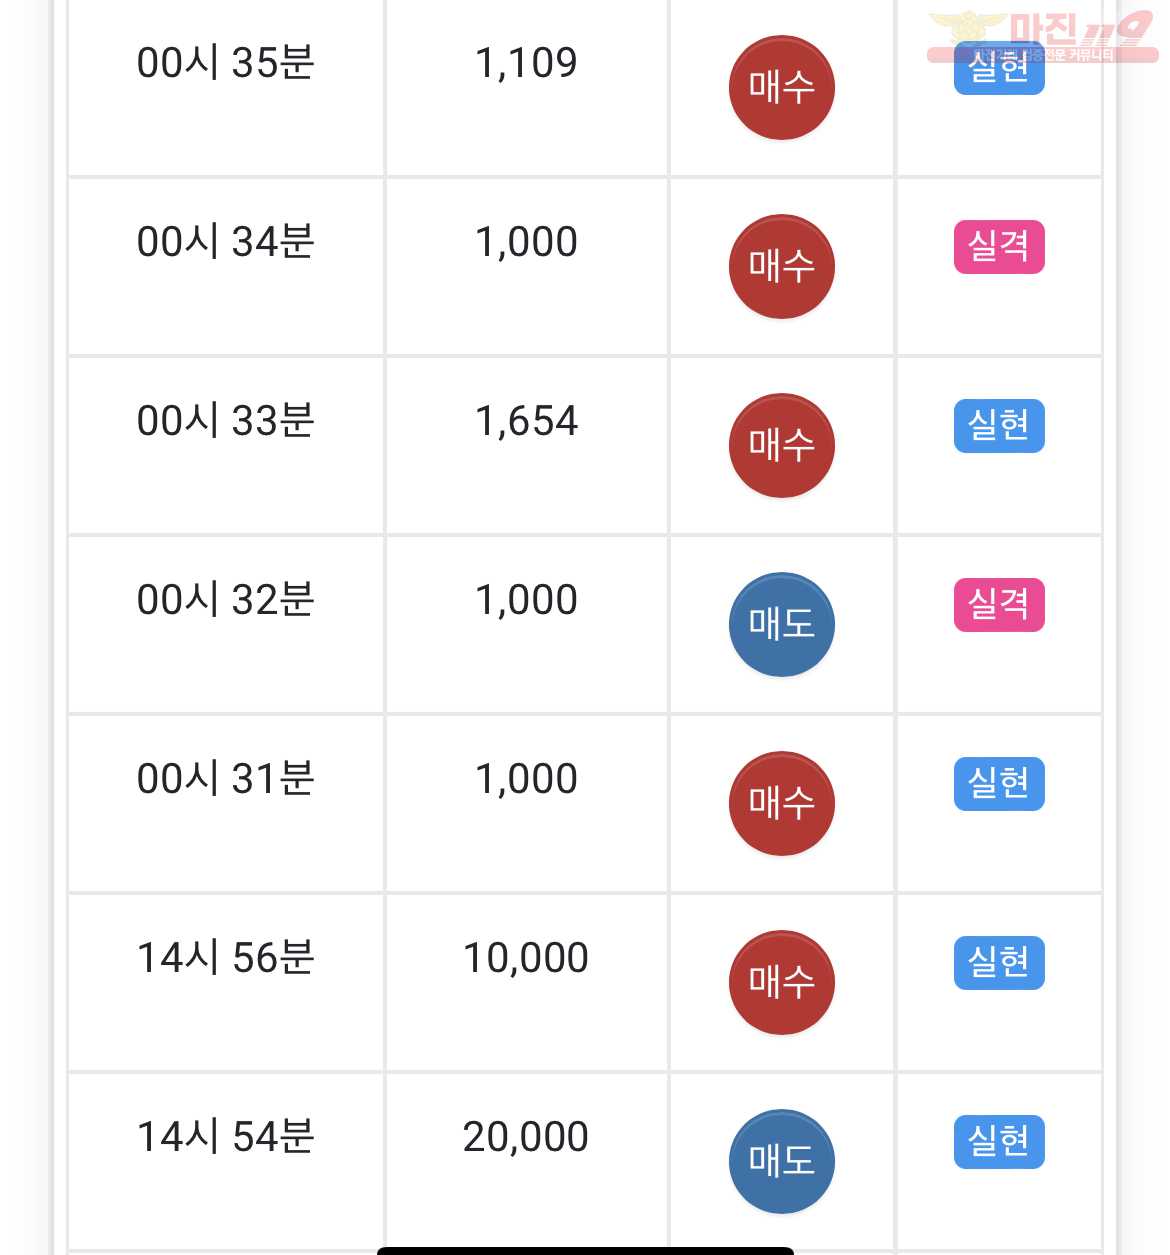
Task: Click the blue 실현 badge for 00시 35분
Action: (999, 70)
